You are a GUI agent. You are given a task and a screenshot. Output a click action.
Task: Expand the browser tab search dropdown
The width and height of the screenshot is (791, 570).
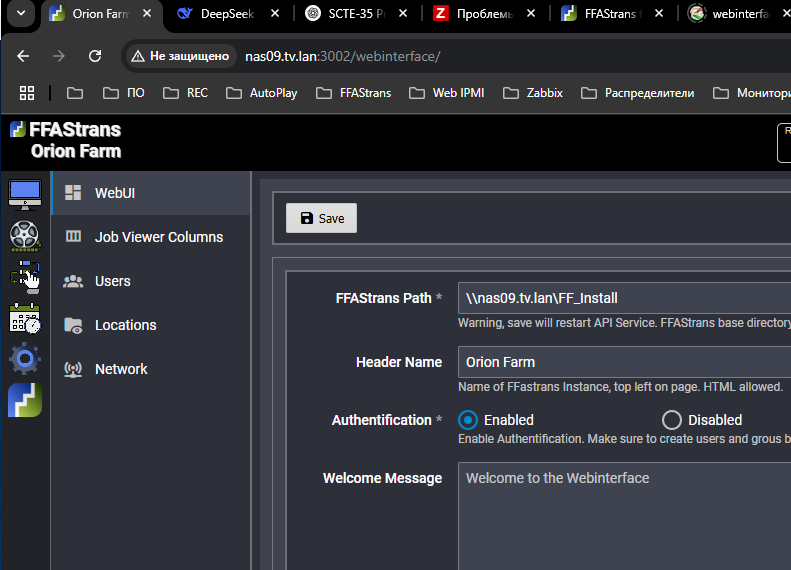click(21, 14)
